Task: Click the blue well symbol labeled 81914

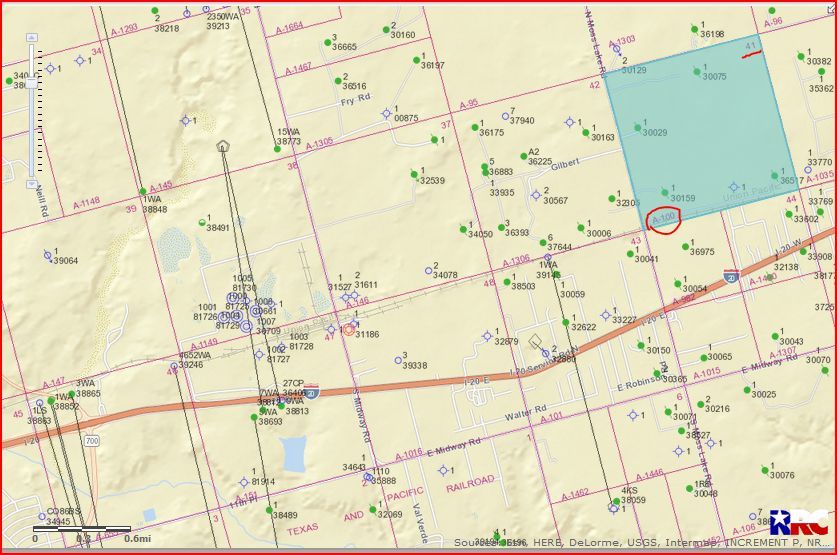Action: tap(244, 482)
